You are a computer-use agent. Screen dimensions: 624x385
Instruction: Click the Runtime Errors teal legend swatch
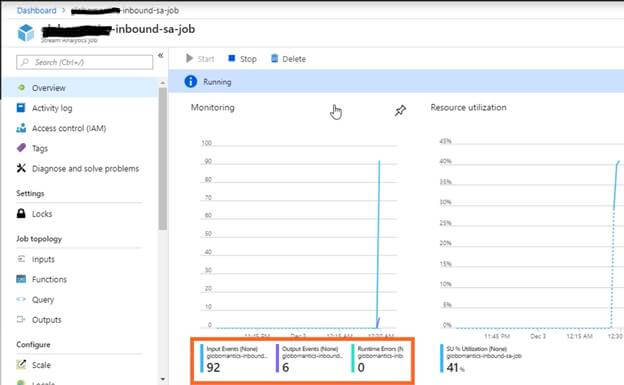[x=353, y=359]
